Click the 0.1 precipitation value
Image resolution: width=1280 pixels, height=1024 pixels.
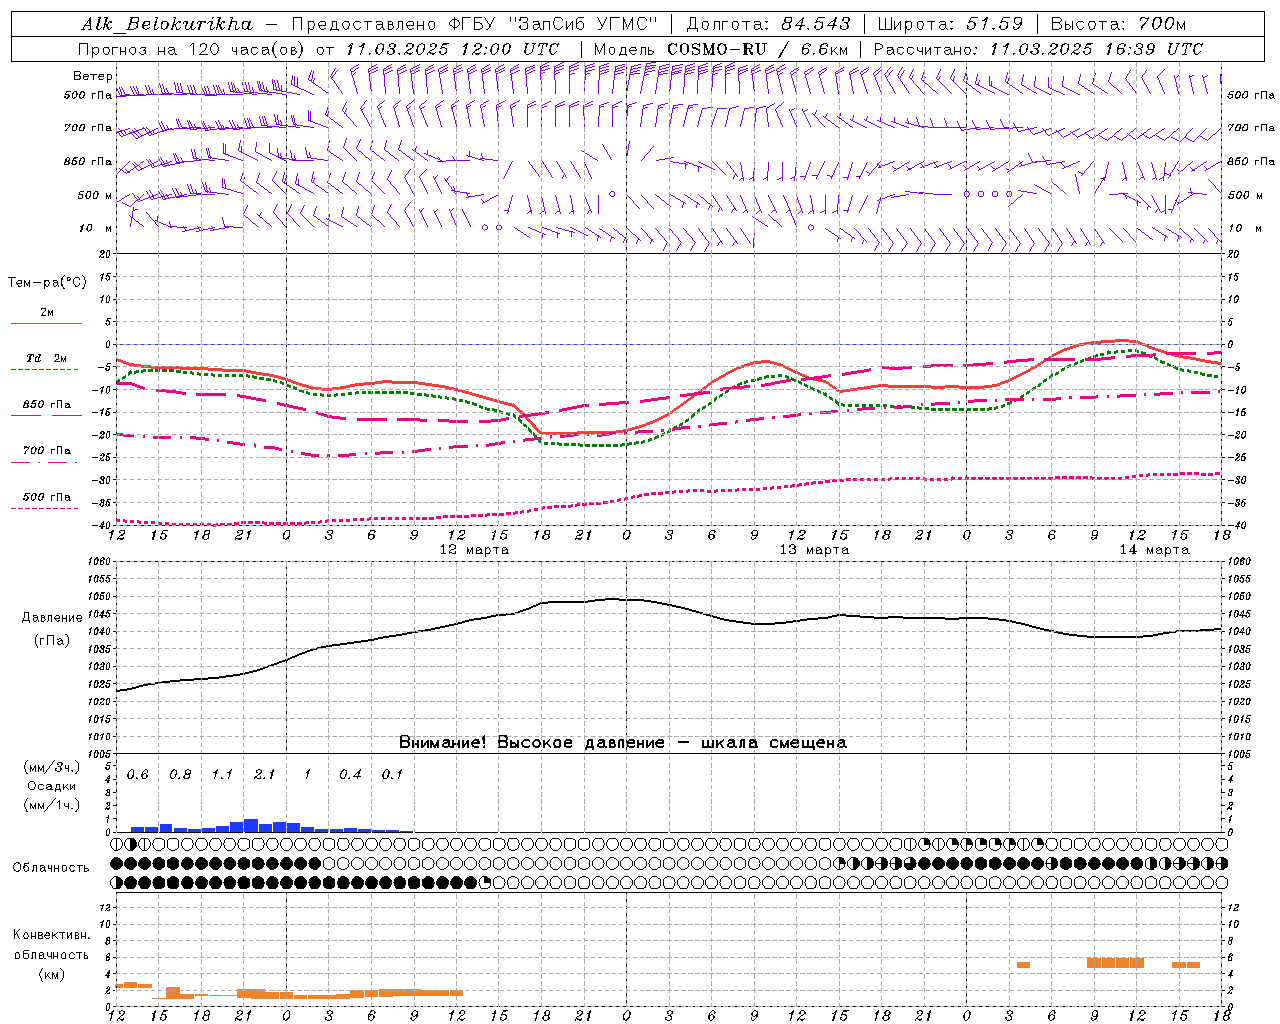(x=392, y=775)
